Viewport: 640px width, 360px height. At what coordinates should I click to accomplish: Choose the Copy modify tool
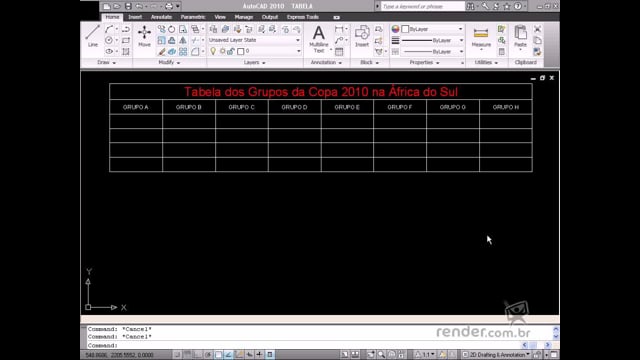(162, 29)
